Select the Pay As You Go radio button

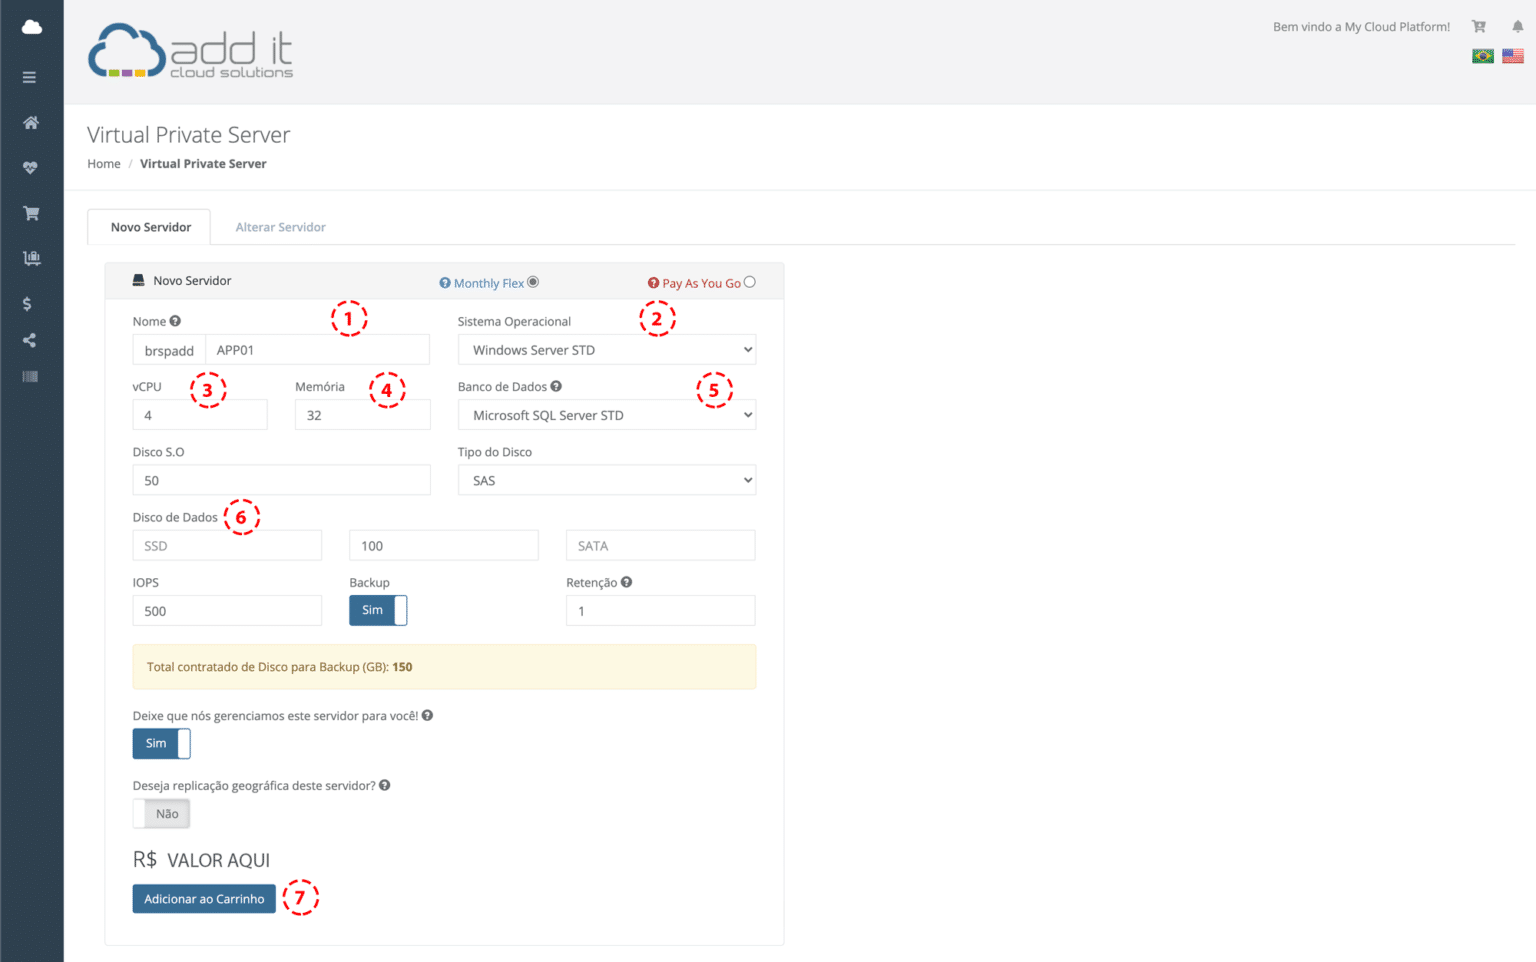click(x=749, y=282)
